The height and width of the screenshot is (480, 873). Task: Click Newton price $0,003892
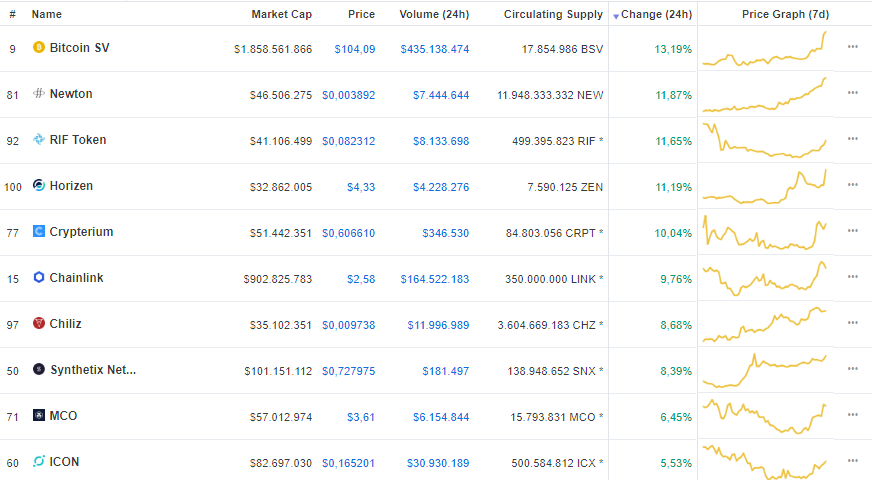tap(349, 95)
